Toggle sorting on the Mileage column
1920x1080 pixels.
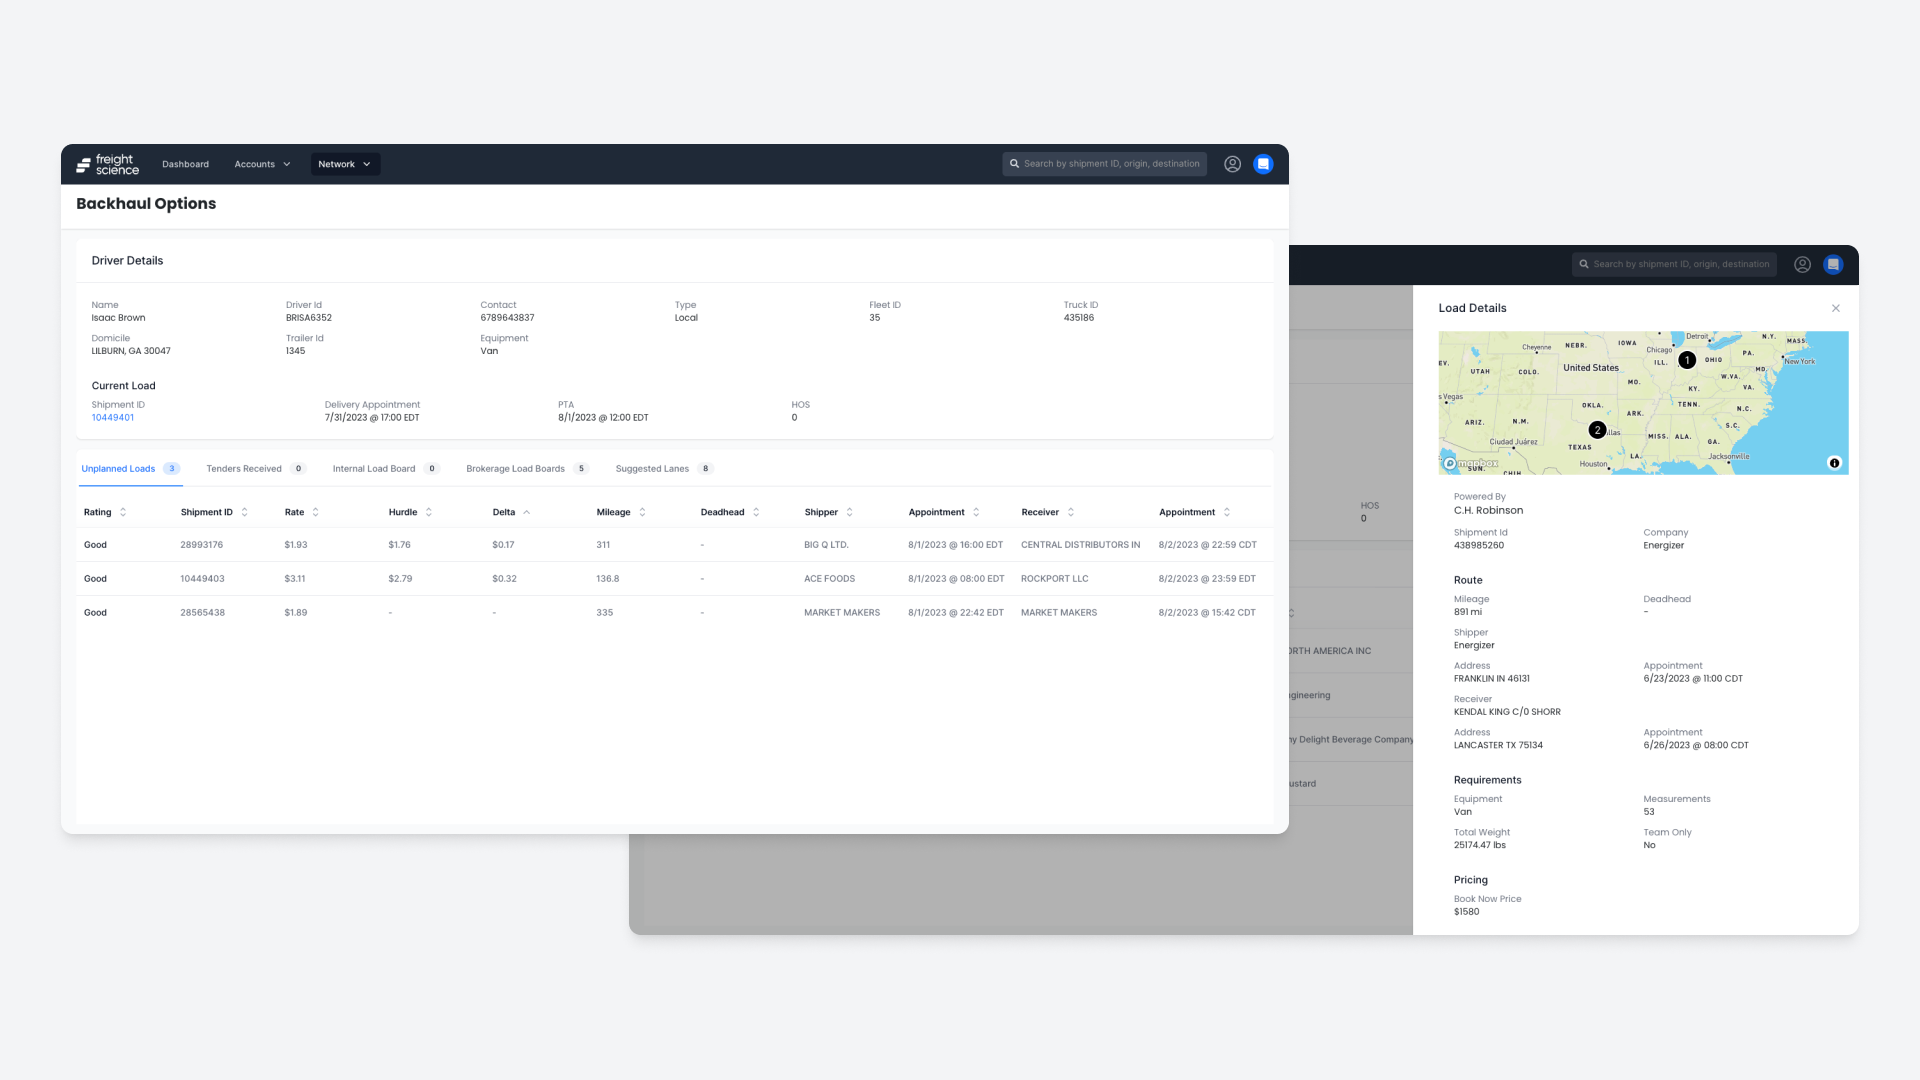point(641,512)
